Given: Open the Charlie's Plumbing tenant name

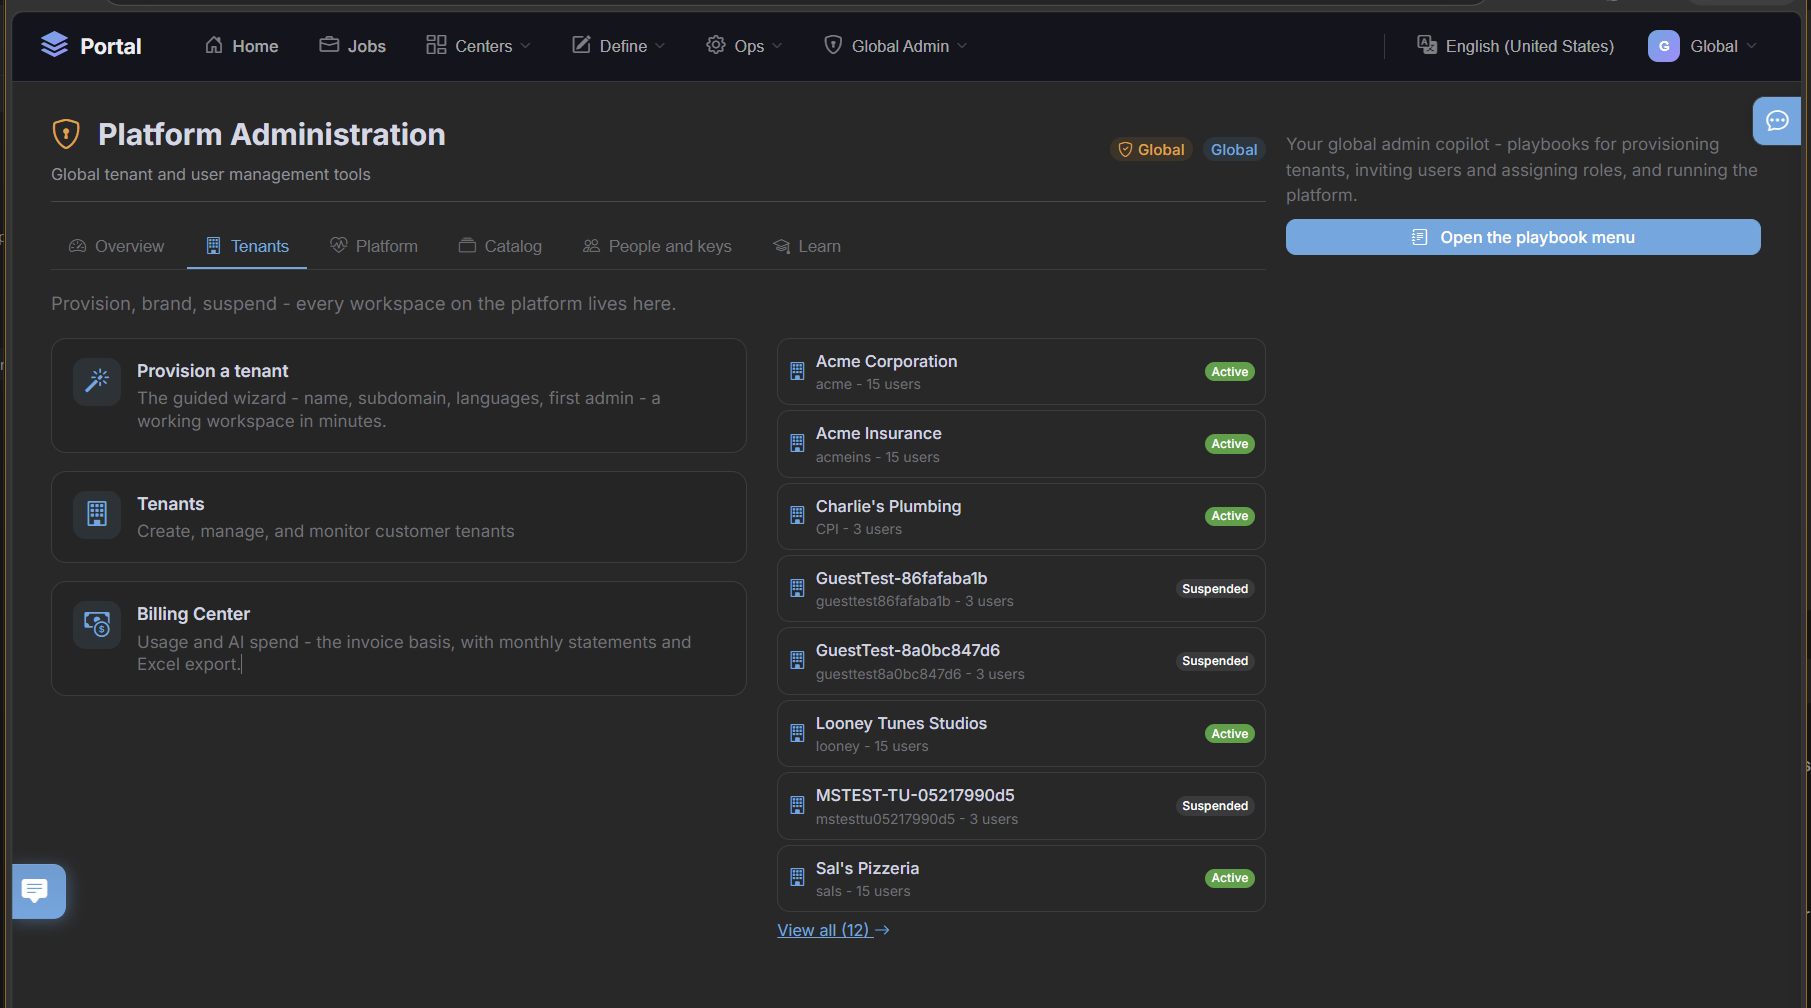Looking at the screenshot, I should (888, 506).
